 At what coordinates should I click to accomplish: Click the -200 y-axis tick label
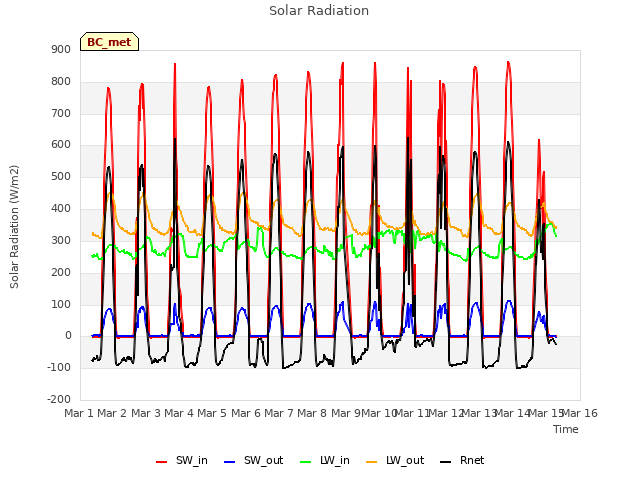click(x=59, y=399)
